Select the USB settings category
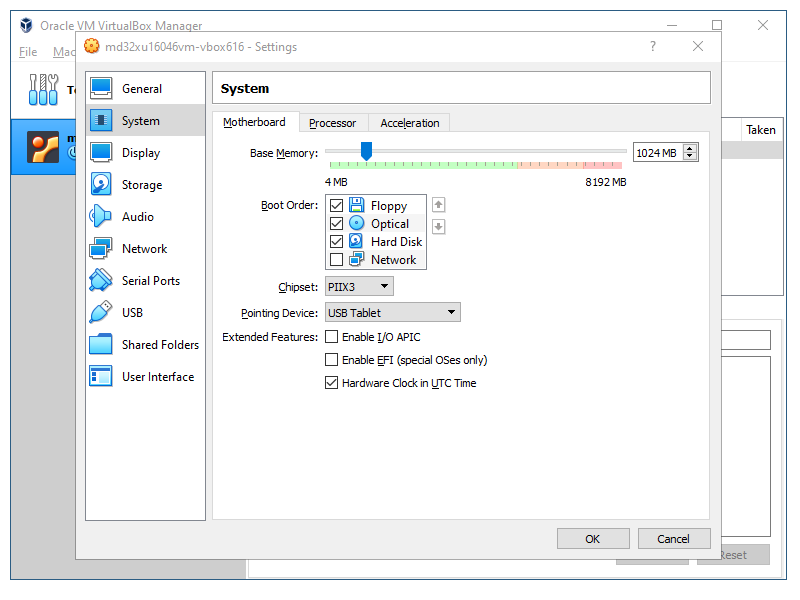This screenshot has width=800, height=600. coord(132,313)
